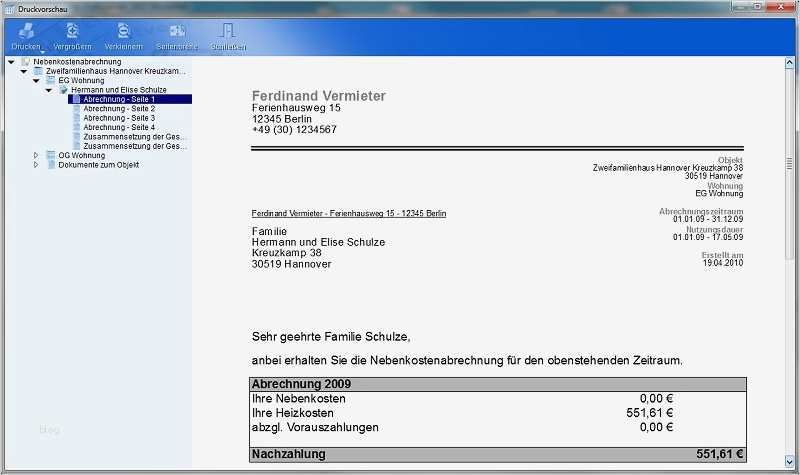
Task: Click the Drucken printer icon
Action: pos(27,31)
